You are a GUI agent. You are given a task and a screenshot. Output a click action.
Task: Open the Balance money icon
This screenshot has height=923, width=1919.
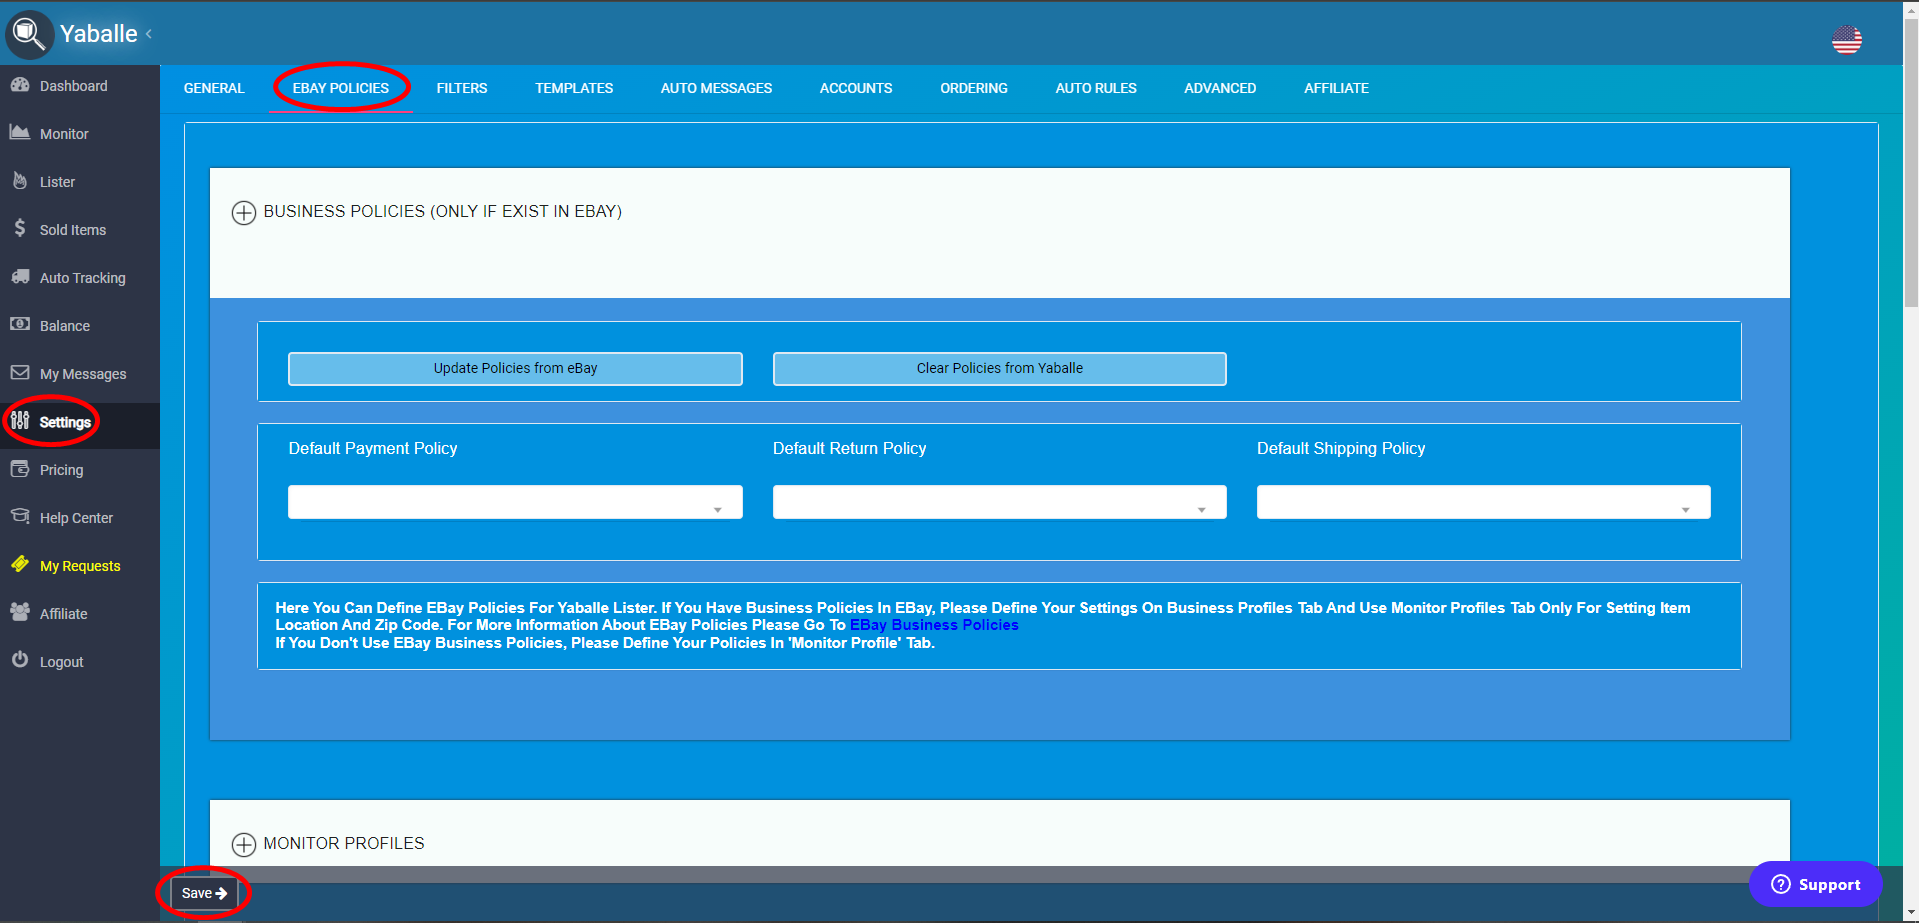pos(20,325)
